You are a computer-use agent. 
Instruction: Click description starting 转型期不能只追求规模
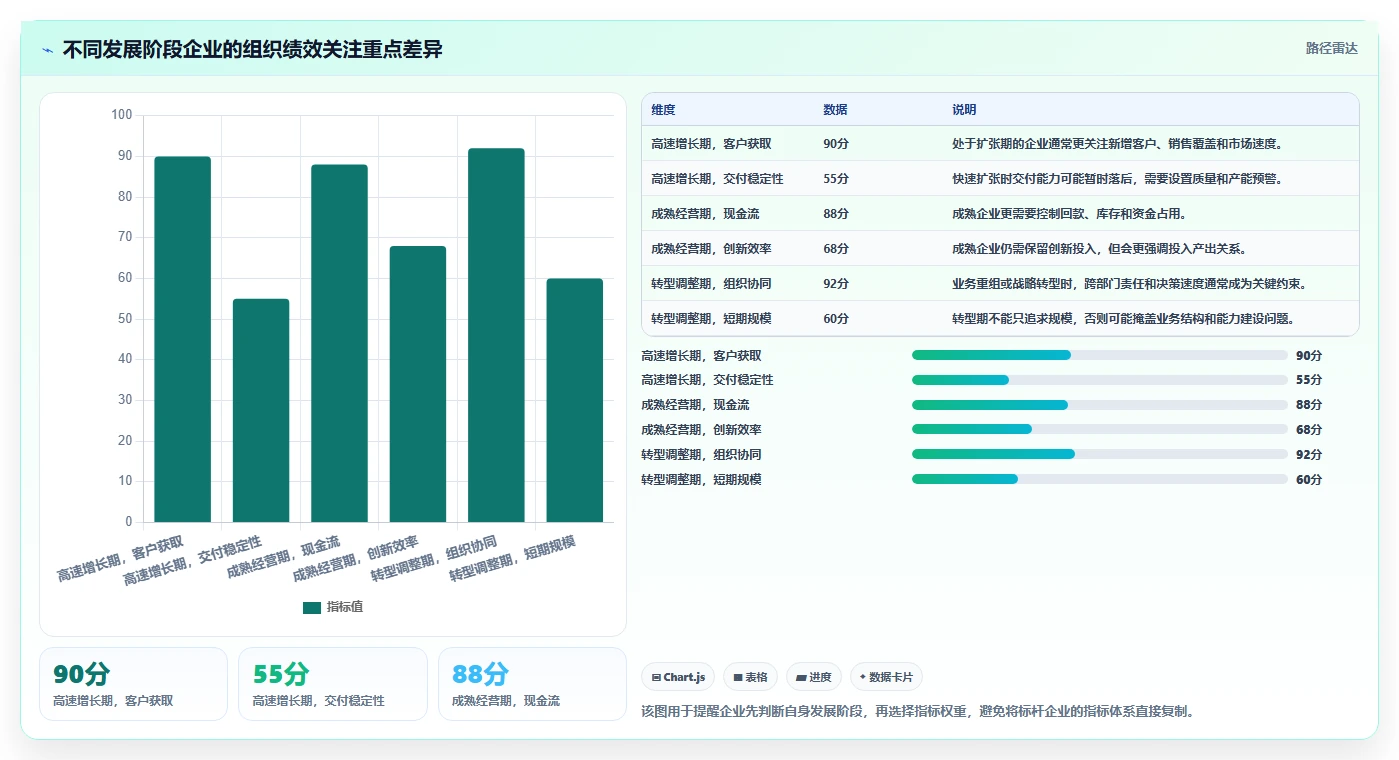click(1123, 319)
